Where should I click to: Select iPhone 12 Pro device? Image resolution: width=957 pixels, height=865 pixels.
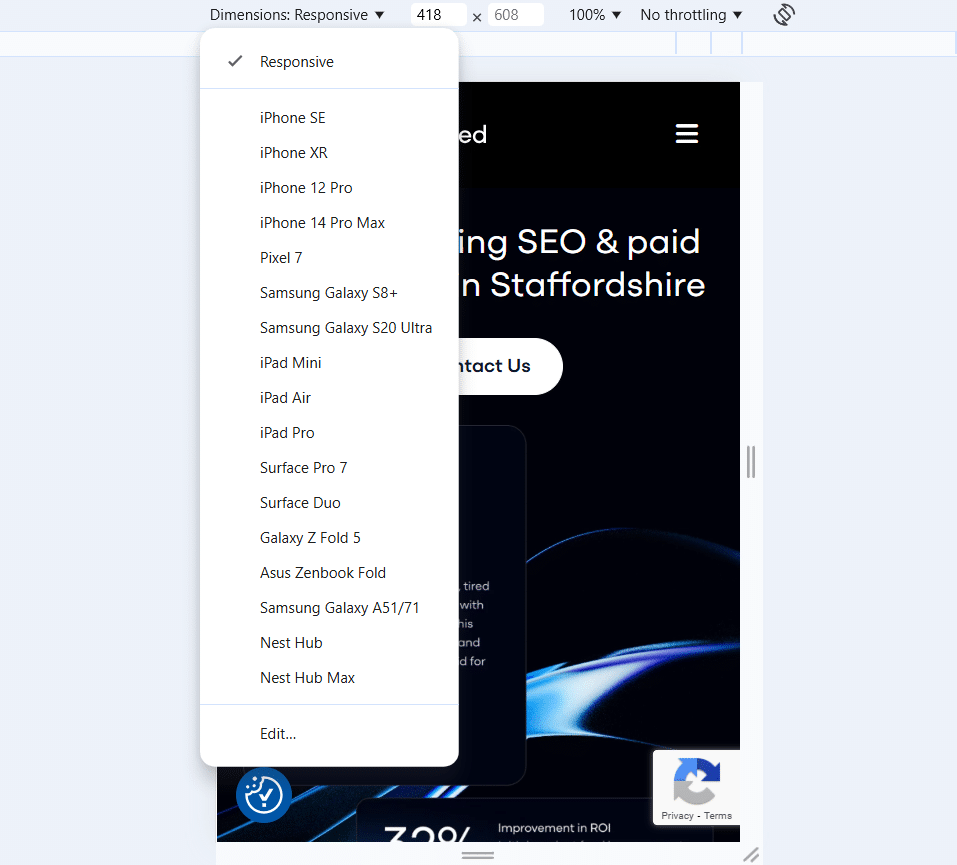(x=329, y=188)
